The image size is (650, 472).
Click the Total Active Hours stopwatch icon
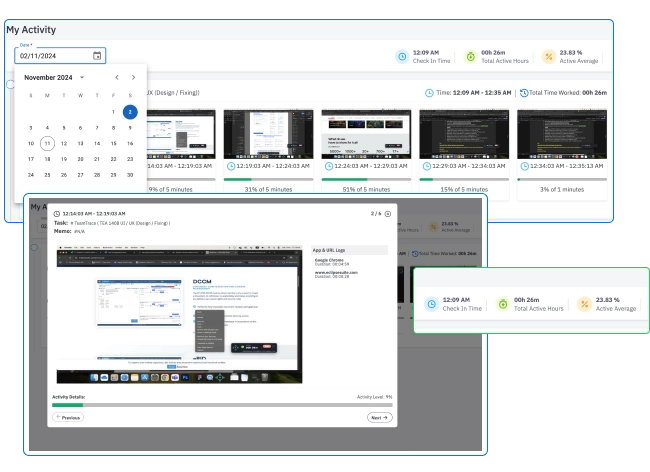point(471,56)
